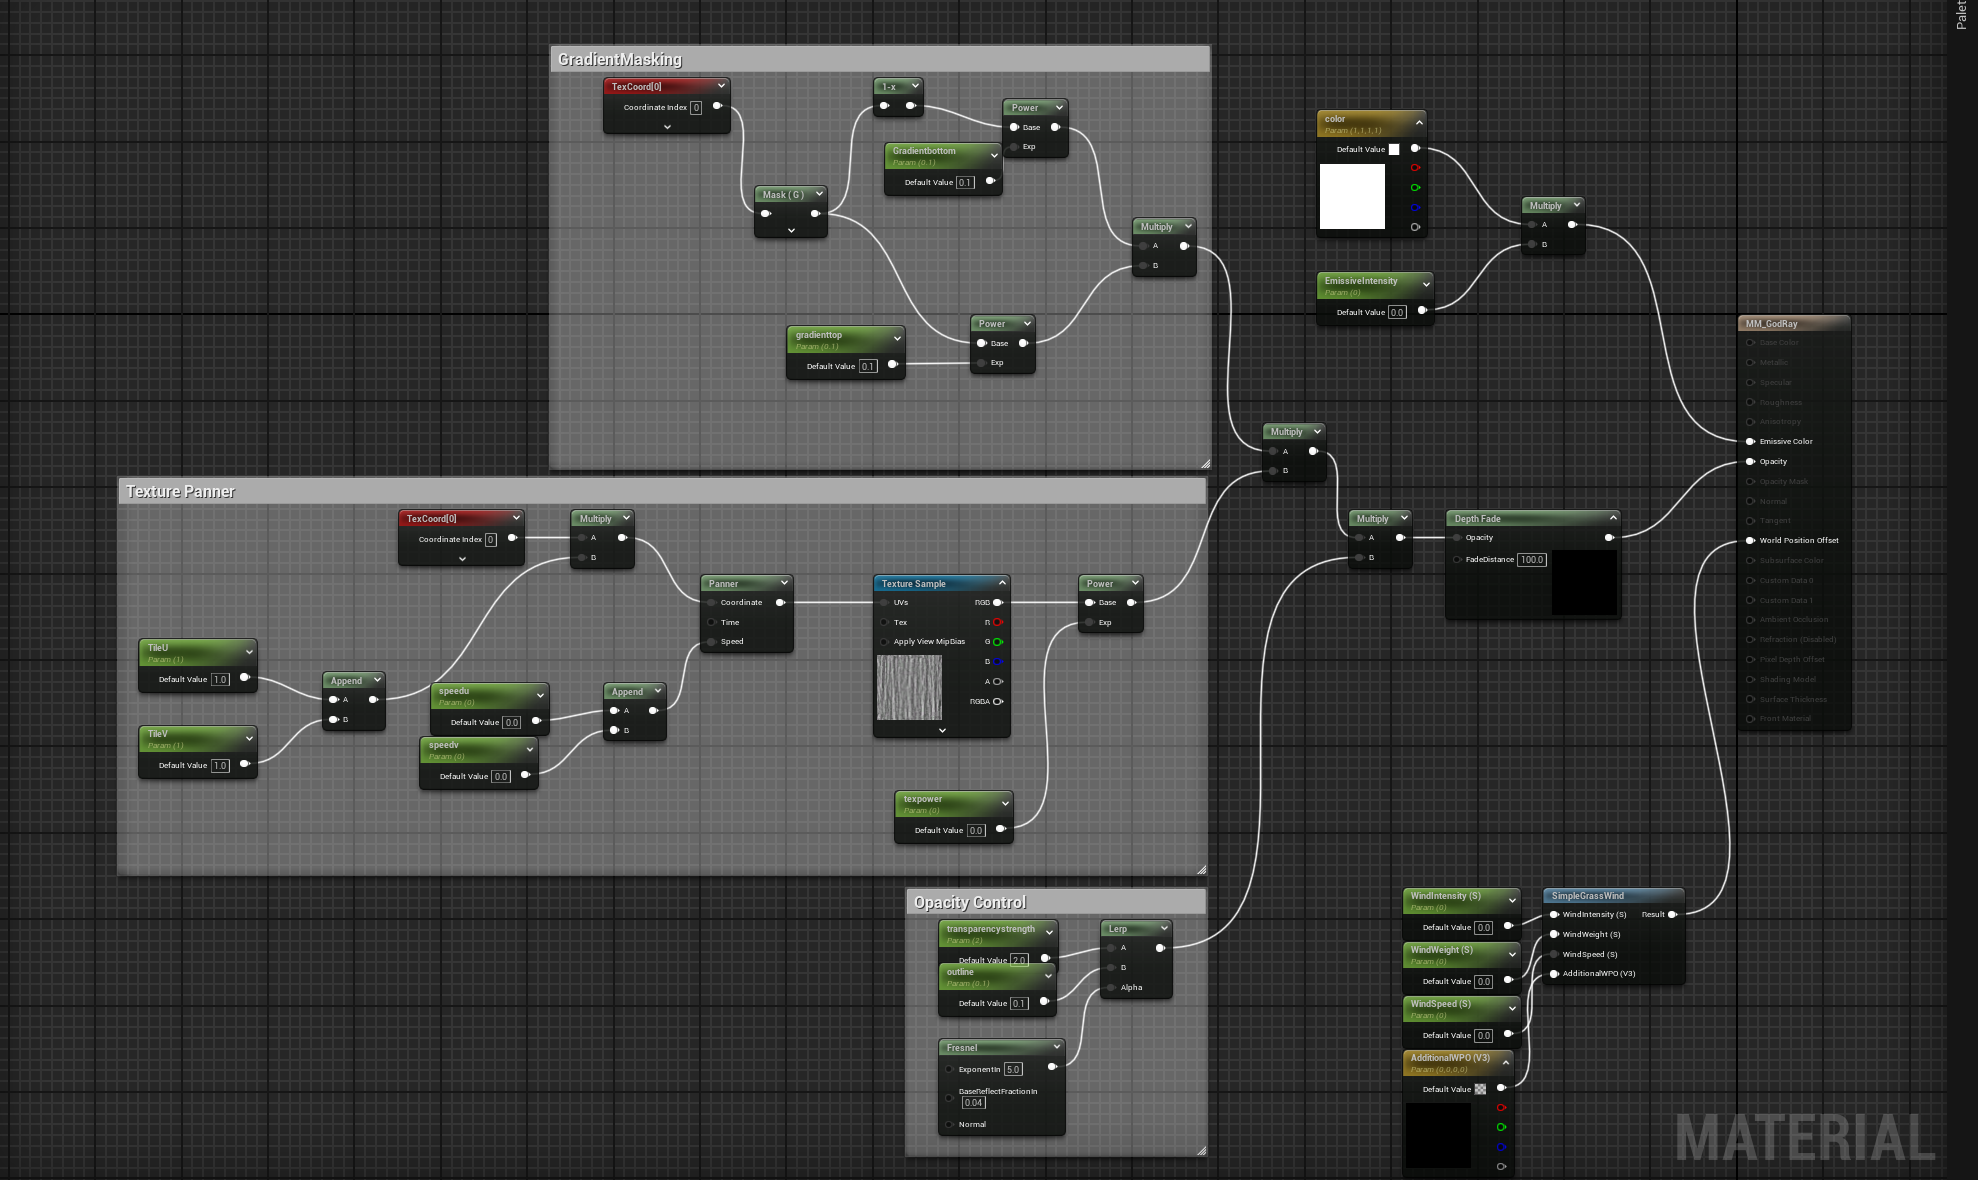
Task: Toggle the 1-x node collapse chevron
Action: click(x=915, y=86)
